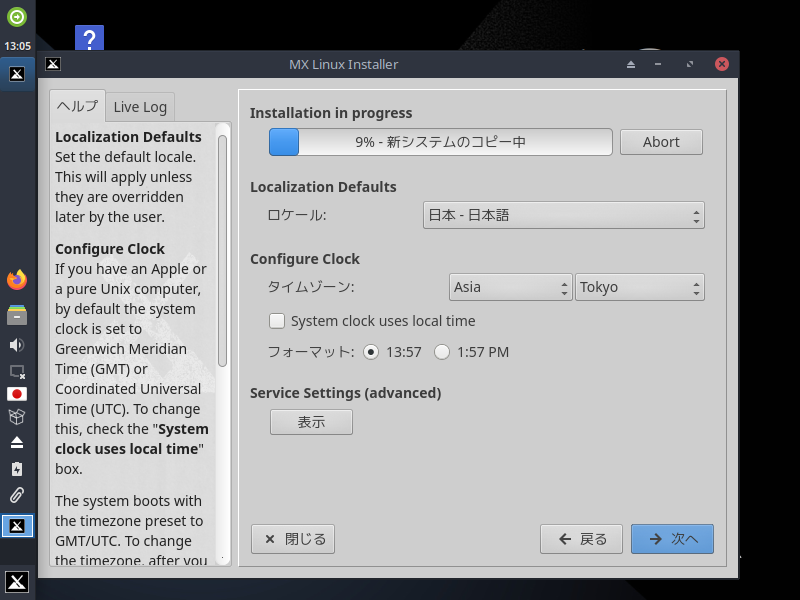Launch Firefox from the panel

pos(17,280)
